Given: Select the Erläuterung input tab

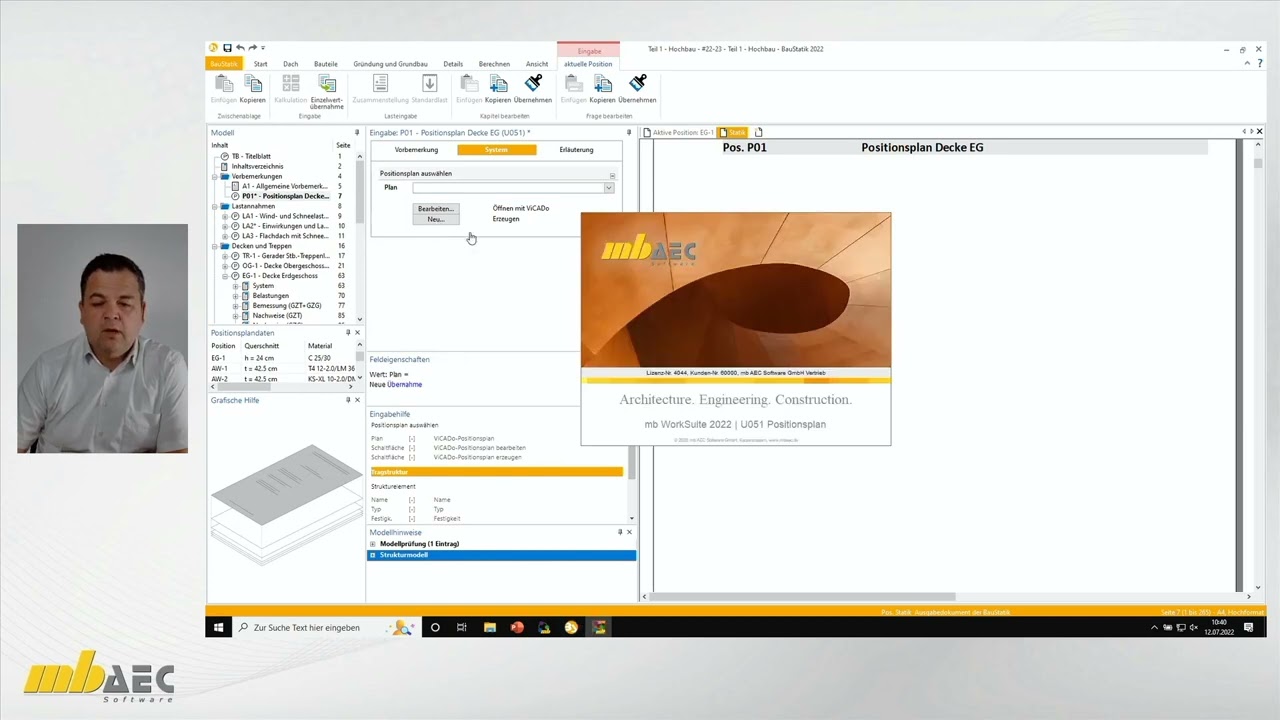Looking at the screenshot, I should click(576, 150).
